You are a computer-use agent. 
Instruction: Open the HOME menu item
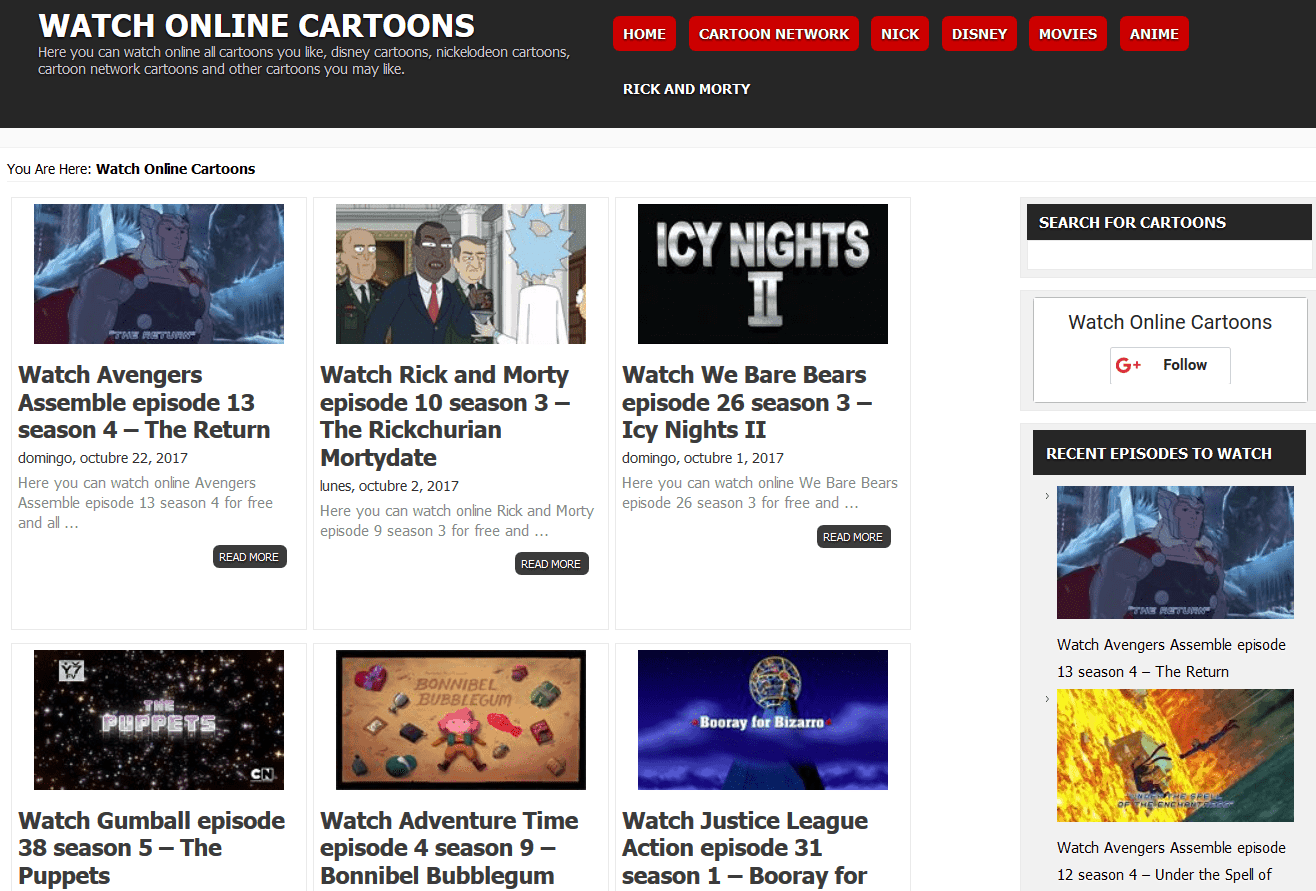pyautogui.click(x=644, y=33)
